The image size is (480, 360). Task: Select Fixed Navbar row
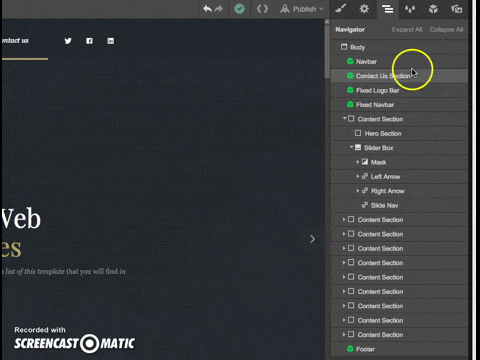pos(399,105)
